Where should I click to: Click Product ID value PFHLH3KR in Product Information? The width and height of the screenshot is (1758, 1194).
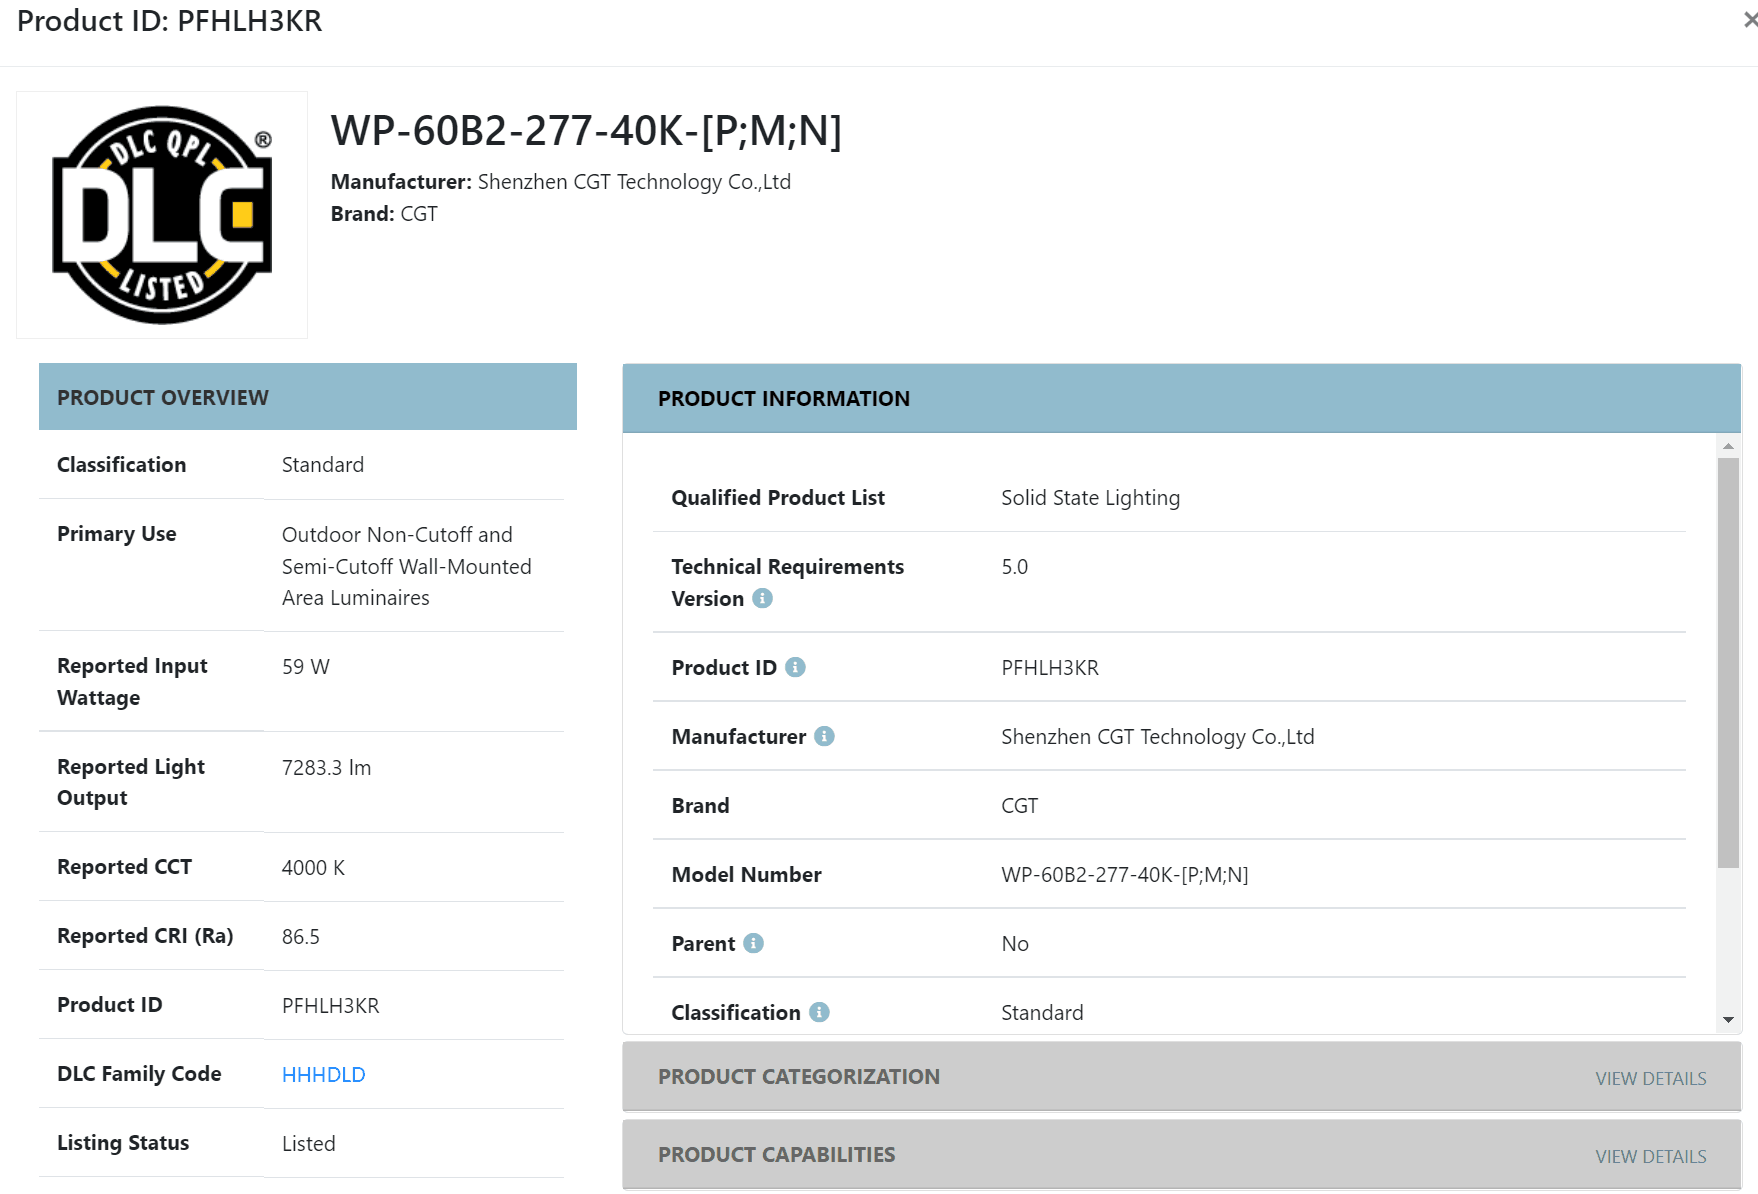[1050, 668]
